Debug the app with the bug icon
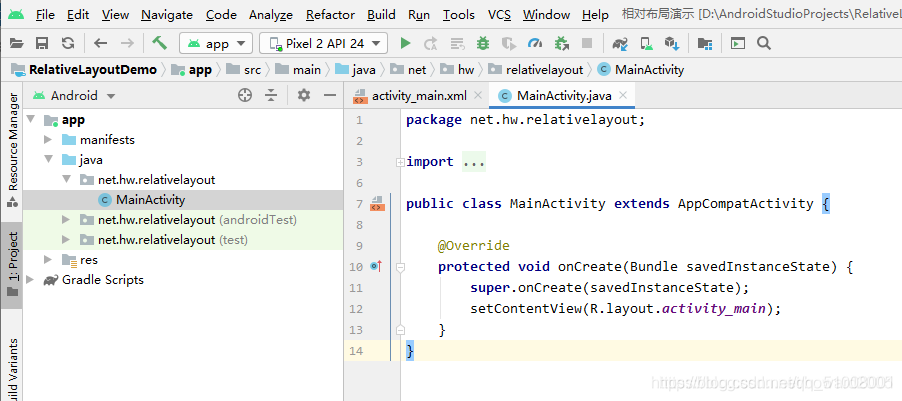902x401 pixels. pos(483,43)
